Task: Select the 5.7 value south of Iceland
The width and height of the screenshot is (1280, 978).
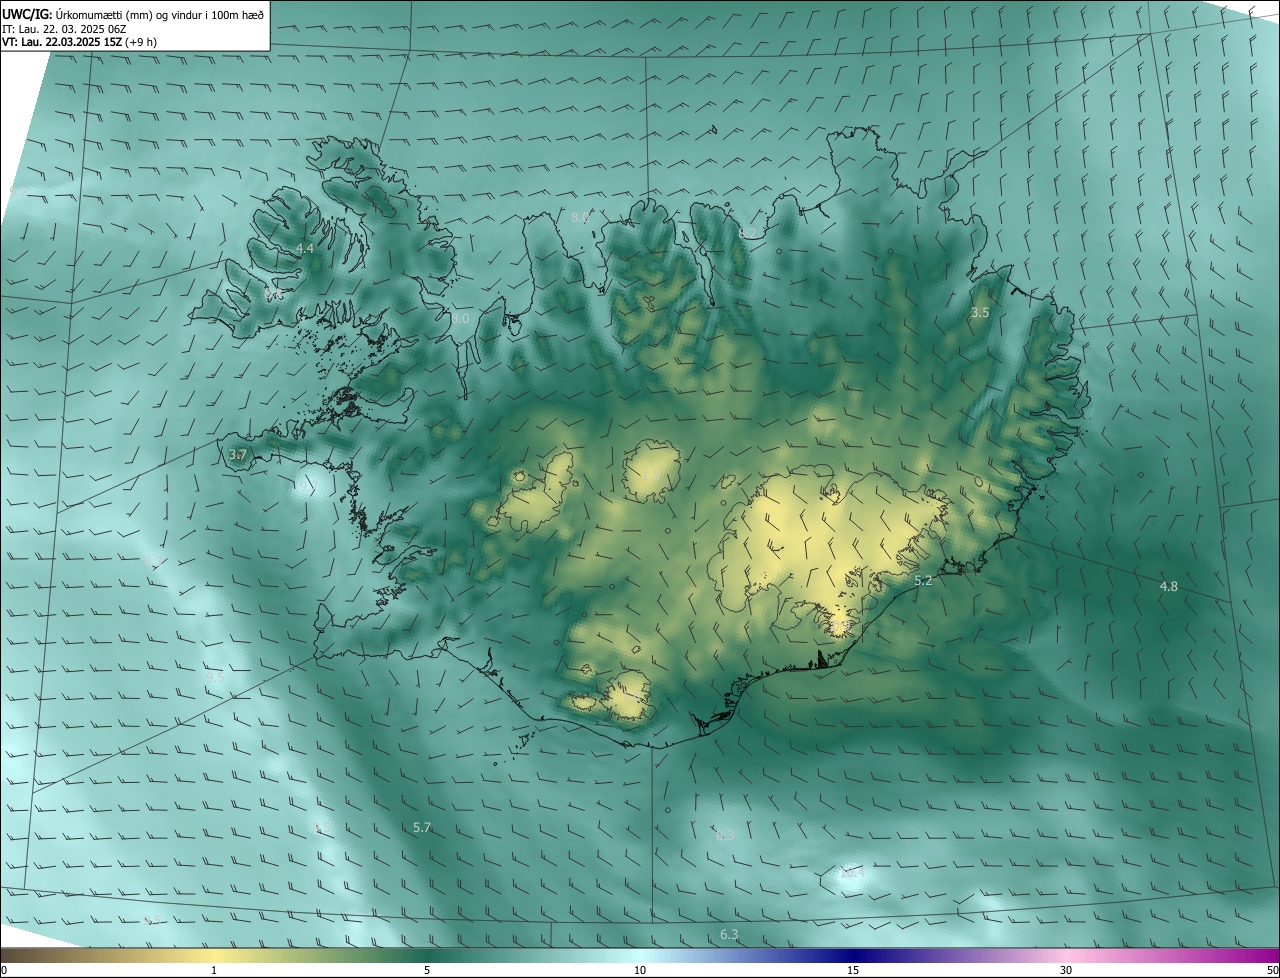Action: pyautogui.click(x=422, y=827)
